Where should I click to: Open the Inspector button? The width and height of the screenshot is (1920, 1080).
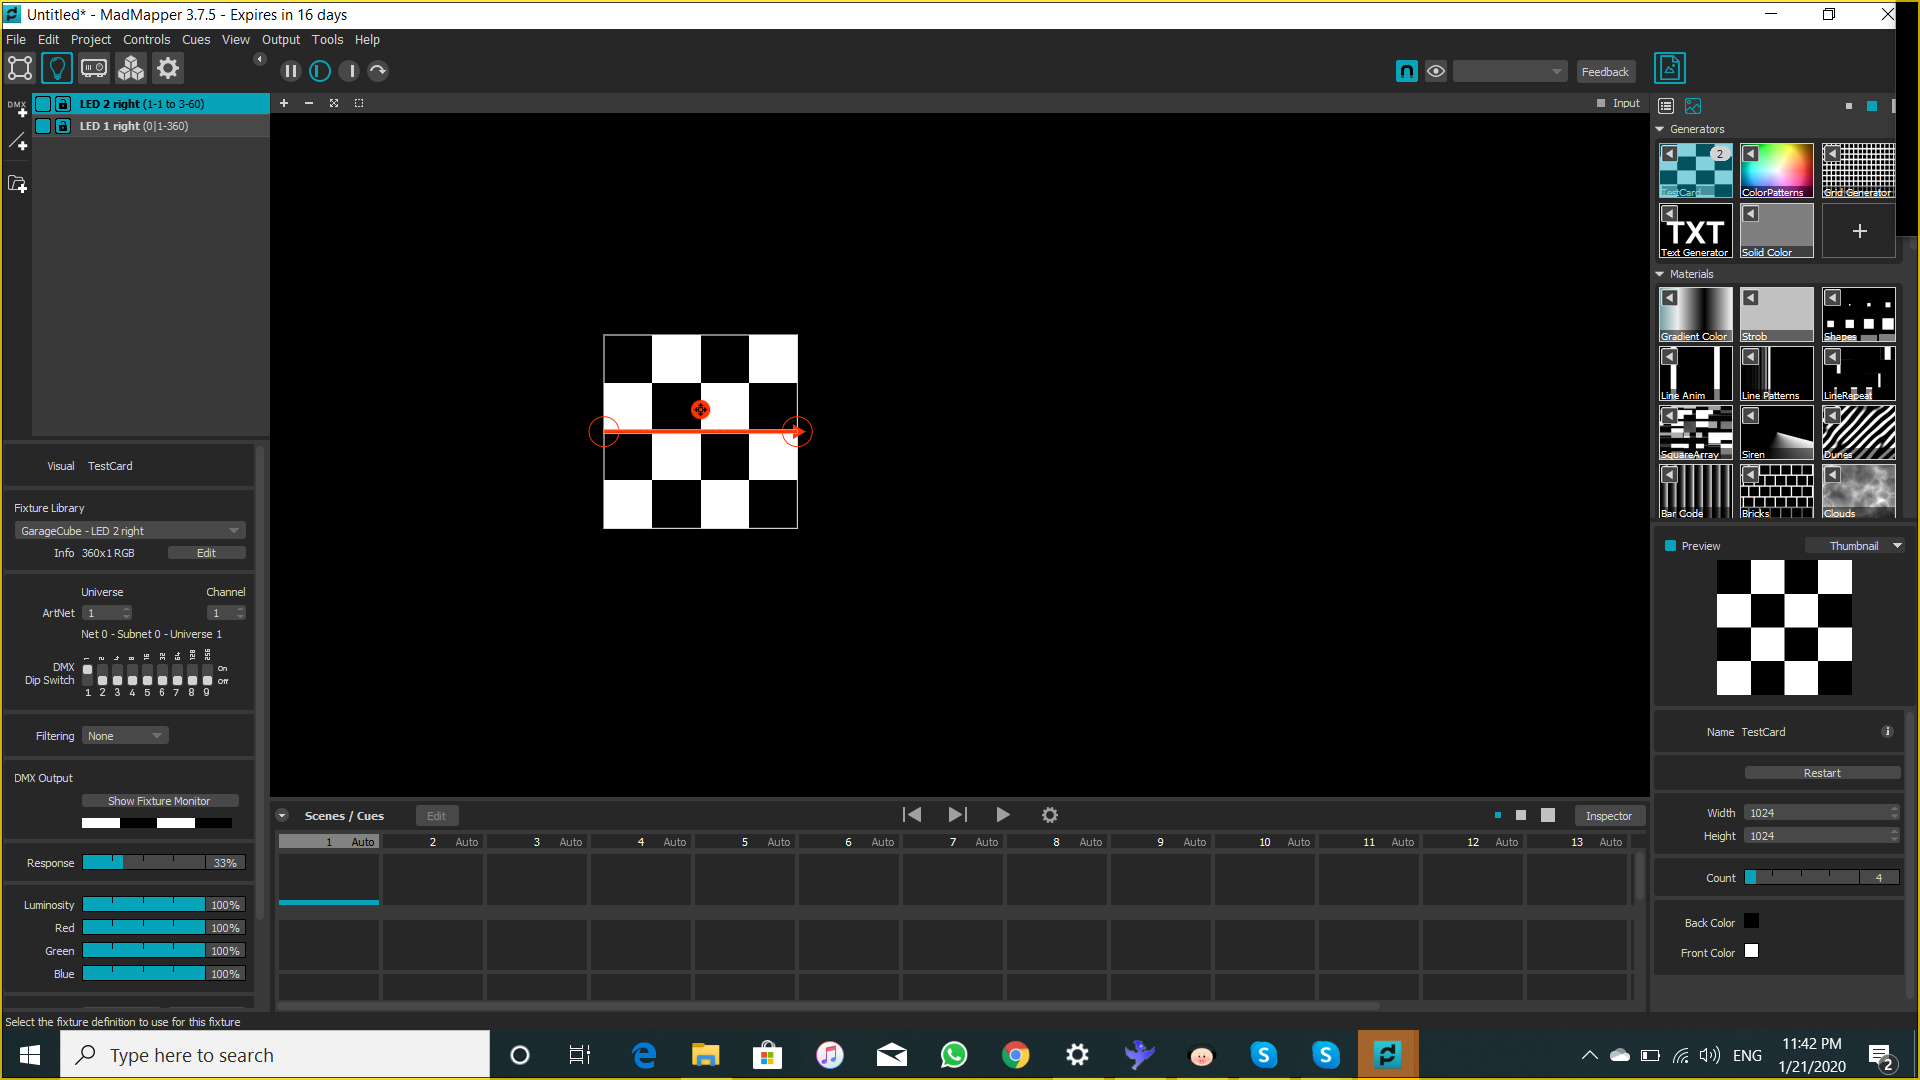1608,816
